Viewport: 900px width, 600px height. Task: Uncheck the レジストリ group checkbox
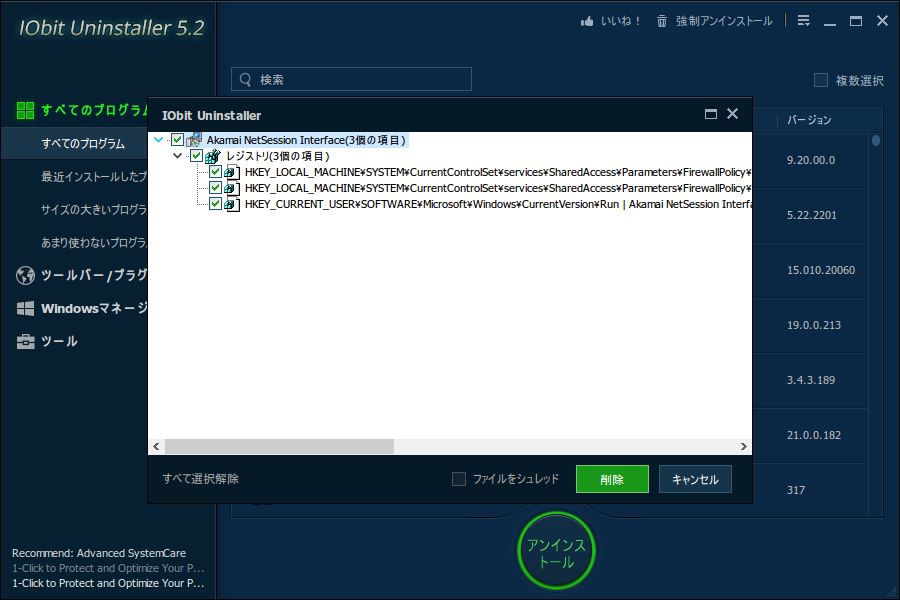(x=196, y=156)
